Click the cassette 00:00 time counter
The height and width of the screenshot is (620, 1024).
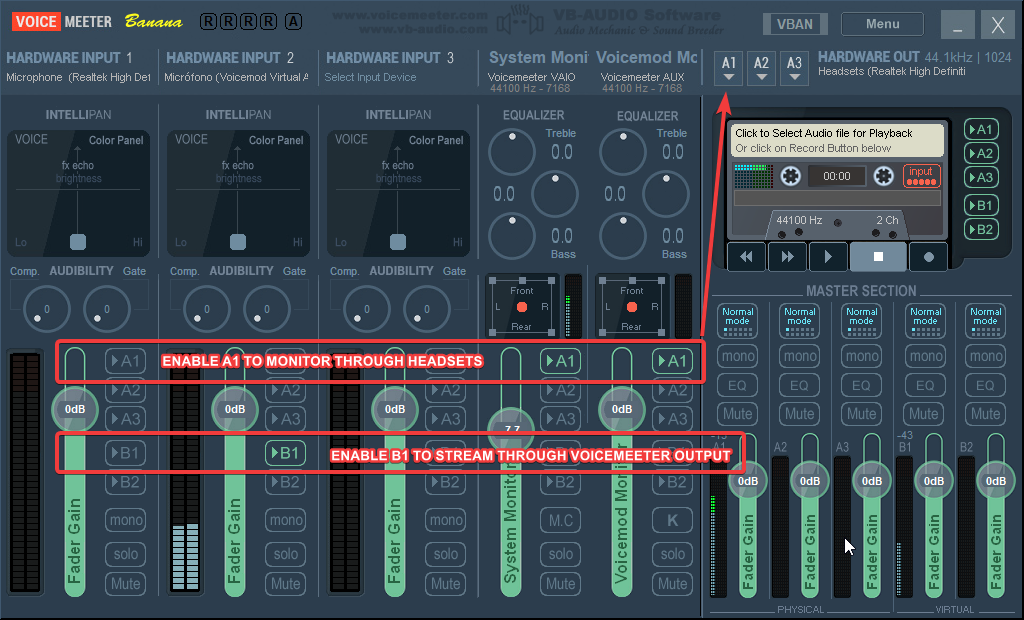pyautogui.click(x=837, y=176)
